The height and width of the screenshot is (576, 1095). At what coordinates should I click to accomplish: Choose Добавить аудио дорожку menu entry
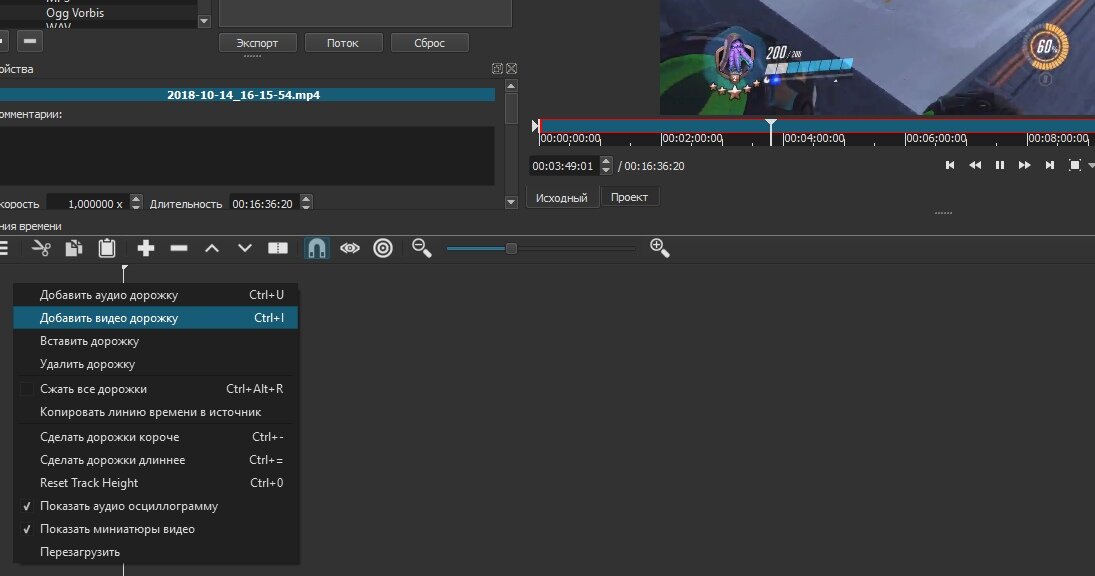(156, 295)
